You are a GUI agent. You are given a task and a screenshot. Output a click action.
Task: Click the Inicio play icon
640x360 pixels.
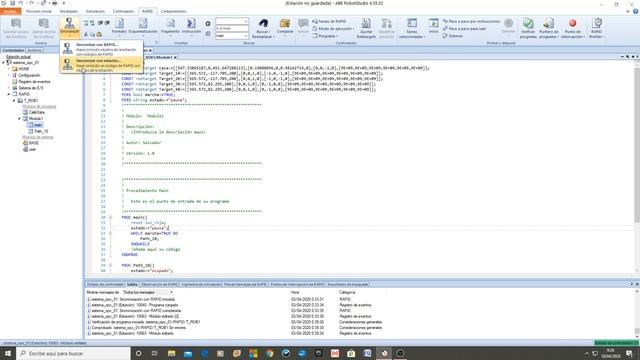click(x=433, y=26)
